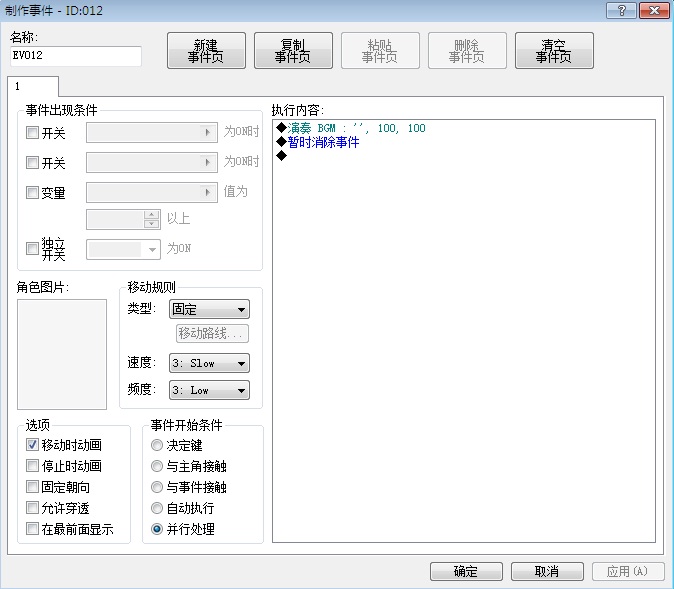
Task: Click the help question mark button
Action: (x=621, y=10)
